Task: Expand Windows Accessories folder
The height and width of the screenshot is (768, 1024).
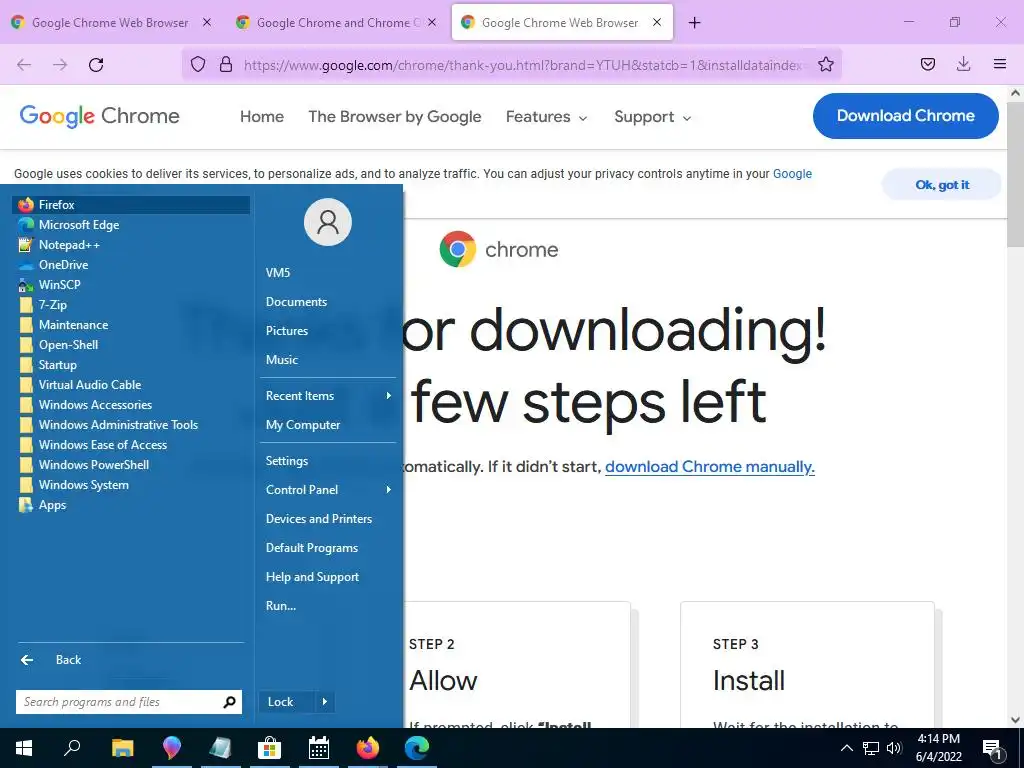Action: 131,405
